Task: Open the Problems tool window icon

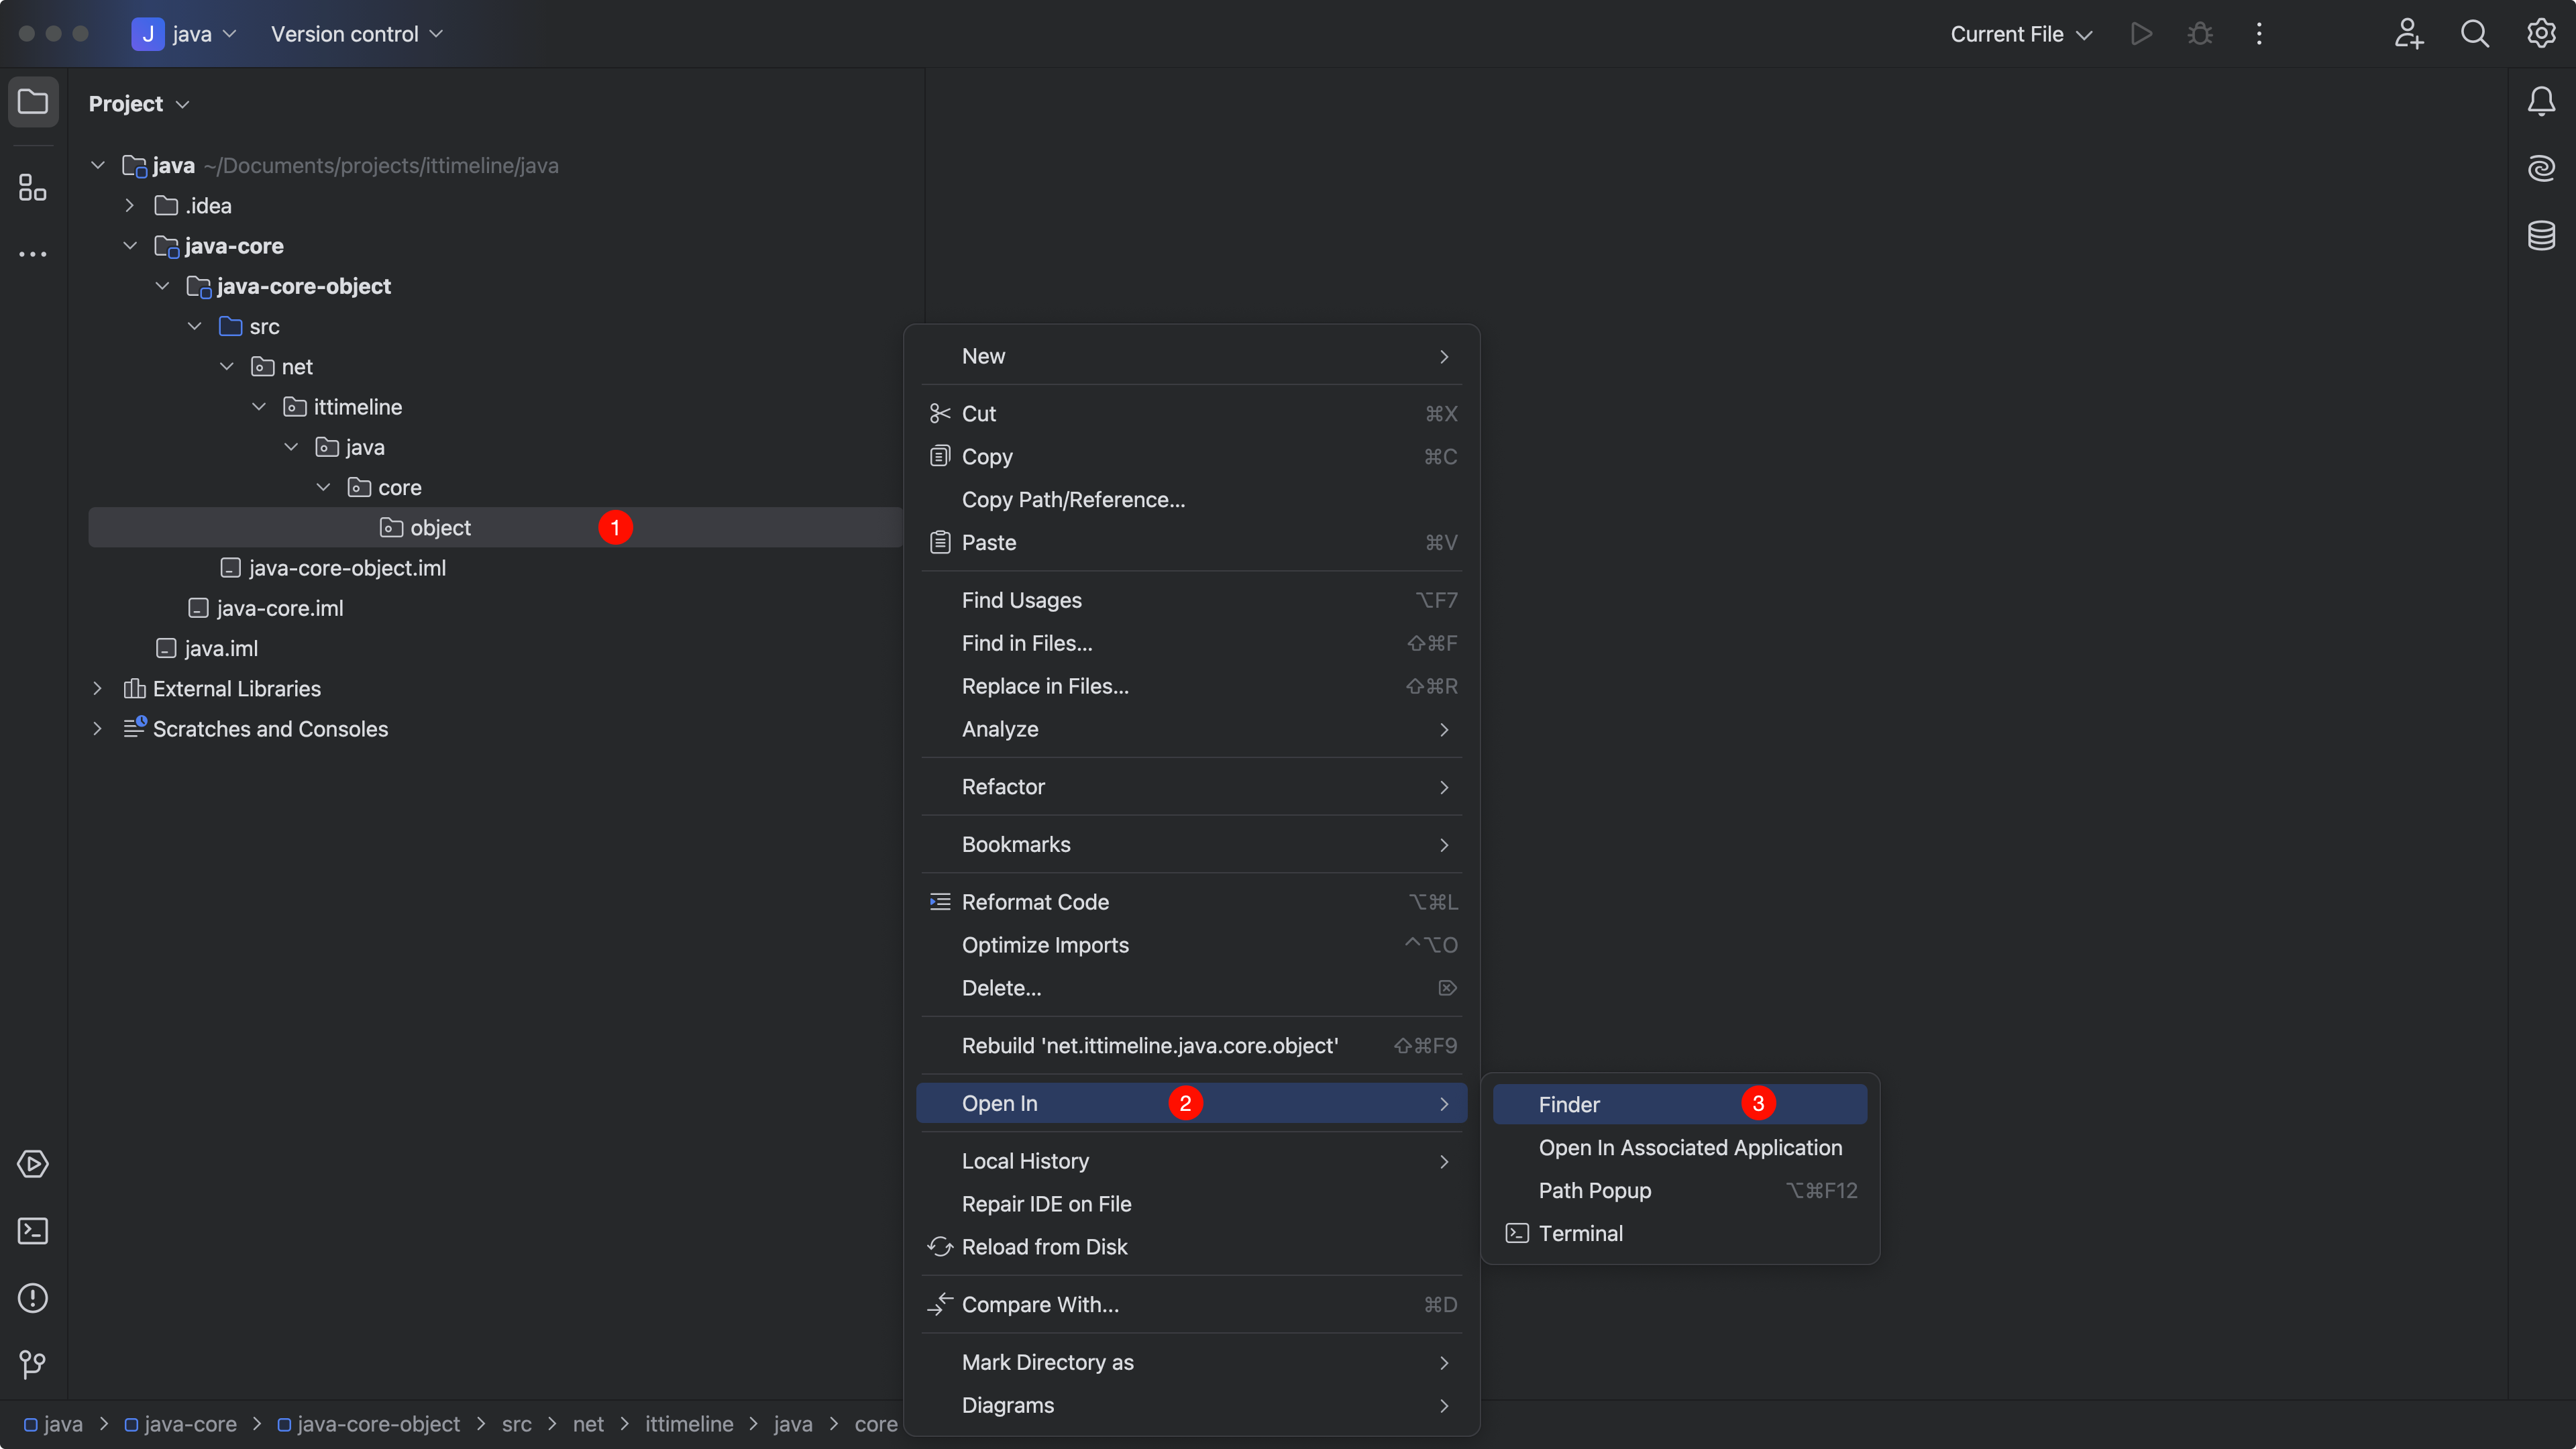Action: coord(33,1298)
